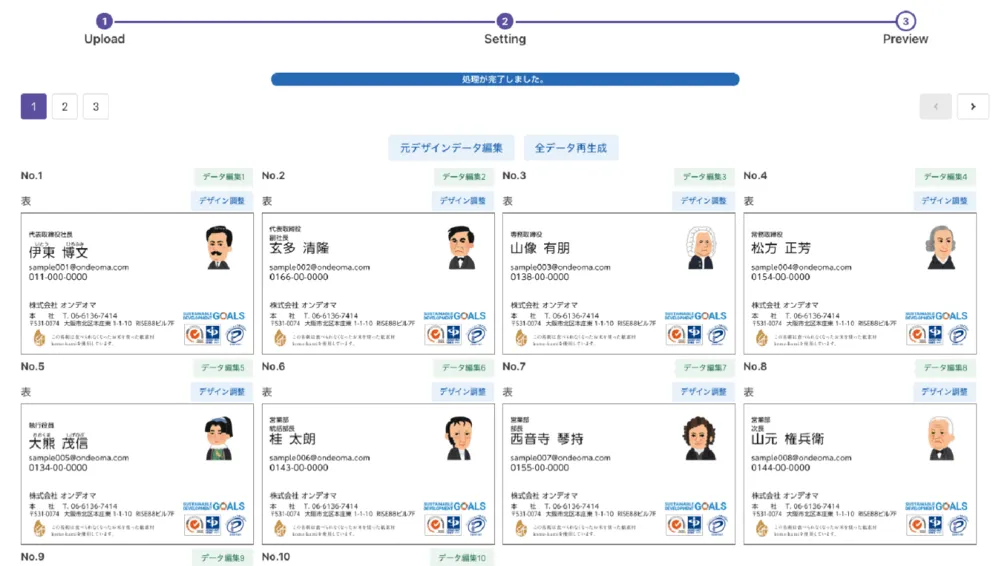Select the portrait on card No.1

(219, 247)
